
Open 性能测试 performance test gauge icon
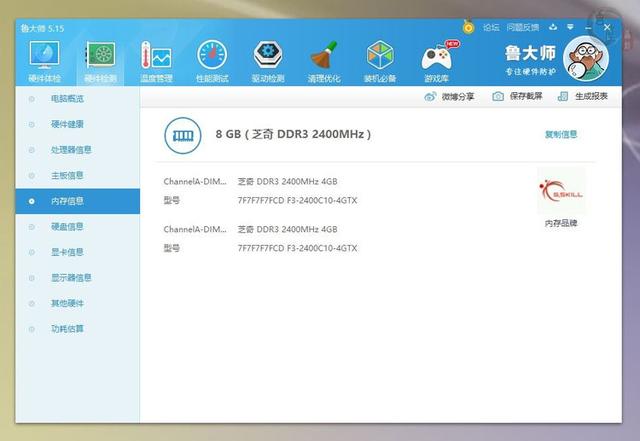coord(212,54)
